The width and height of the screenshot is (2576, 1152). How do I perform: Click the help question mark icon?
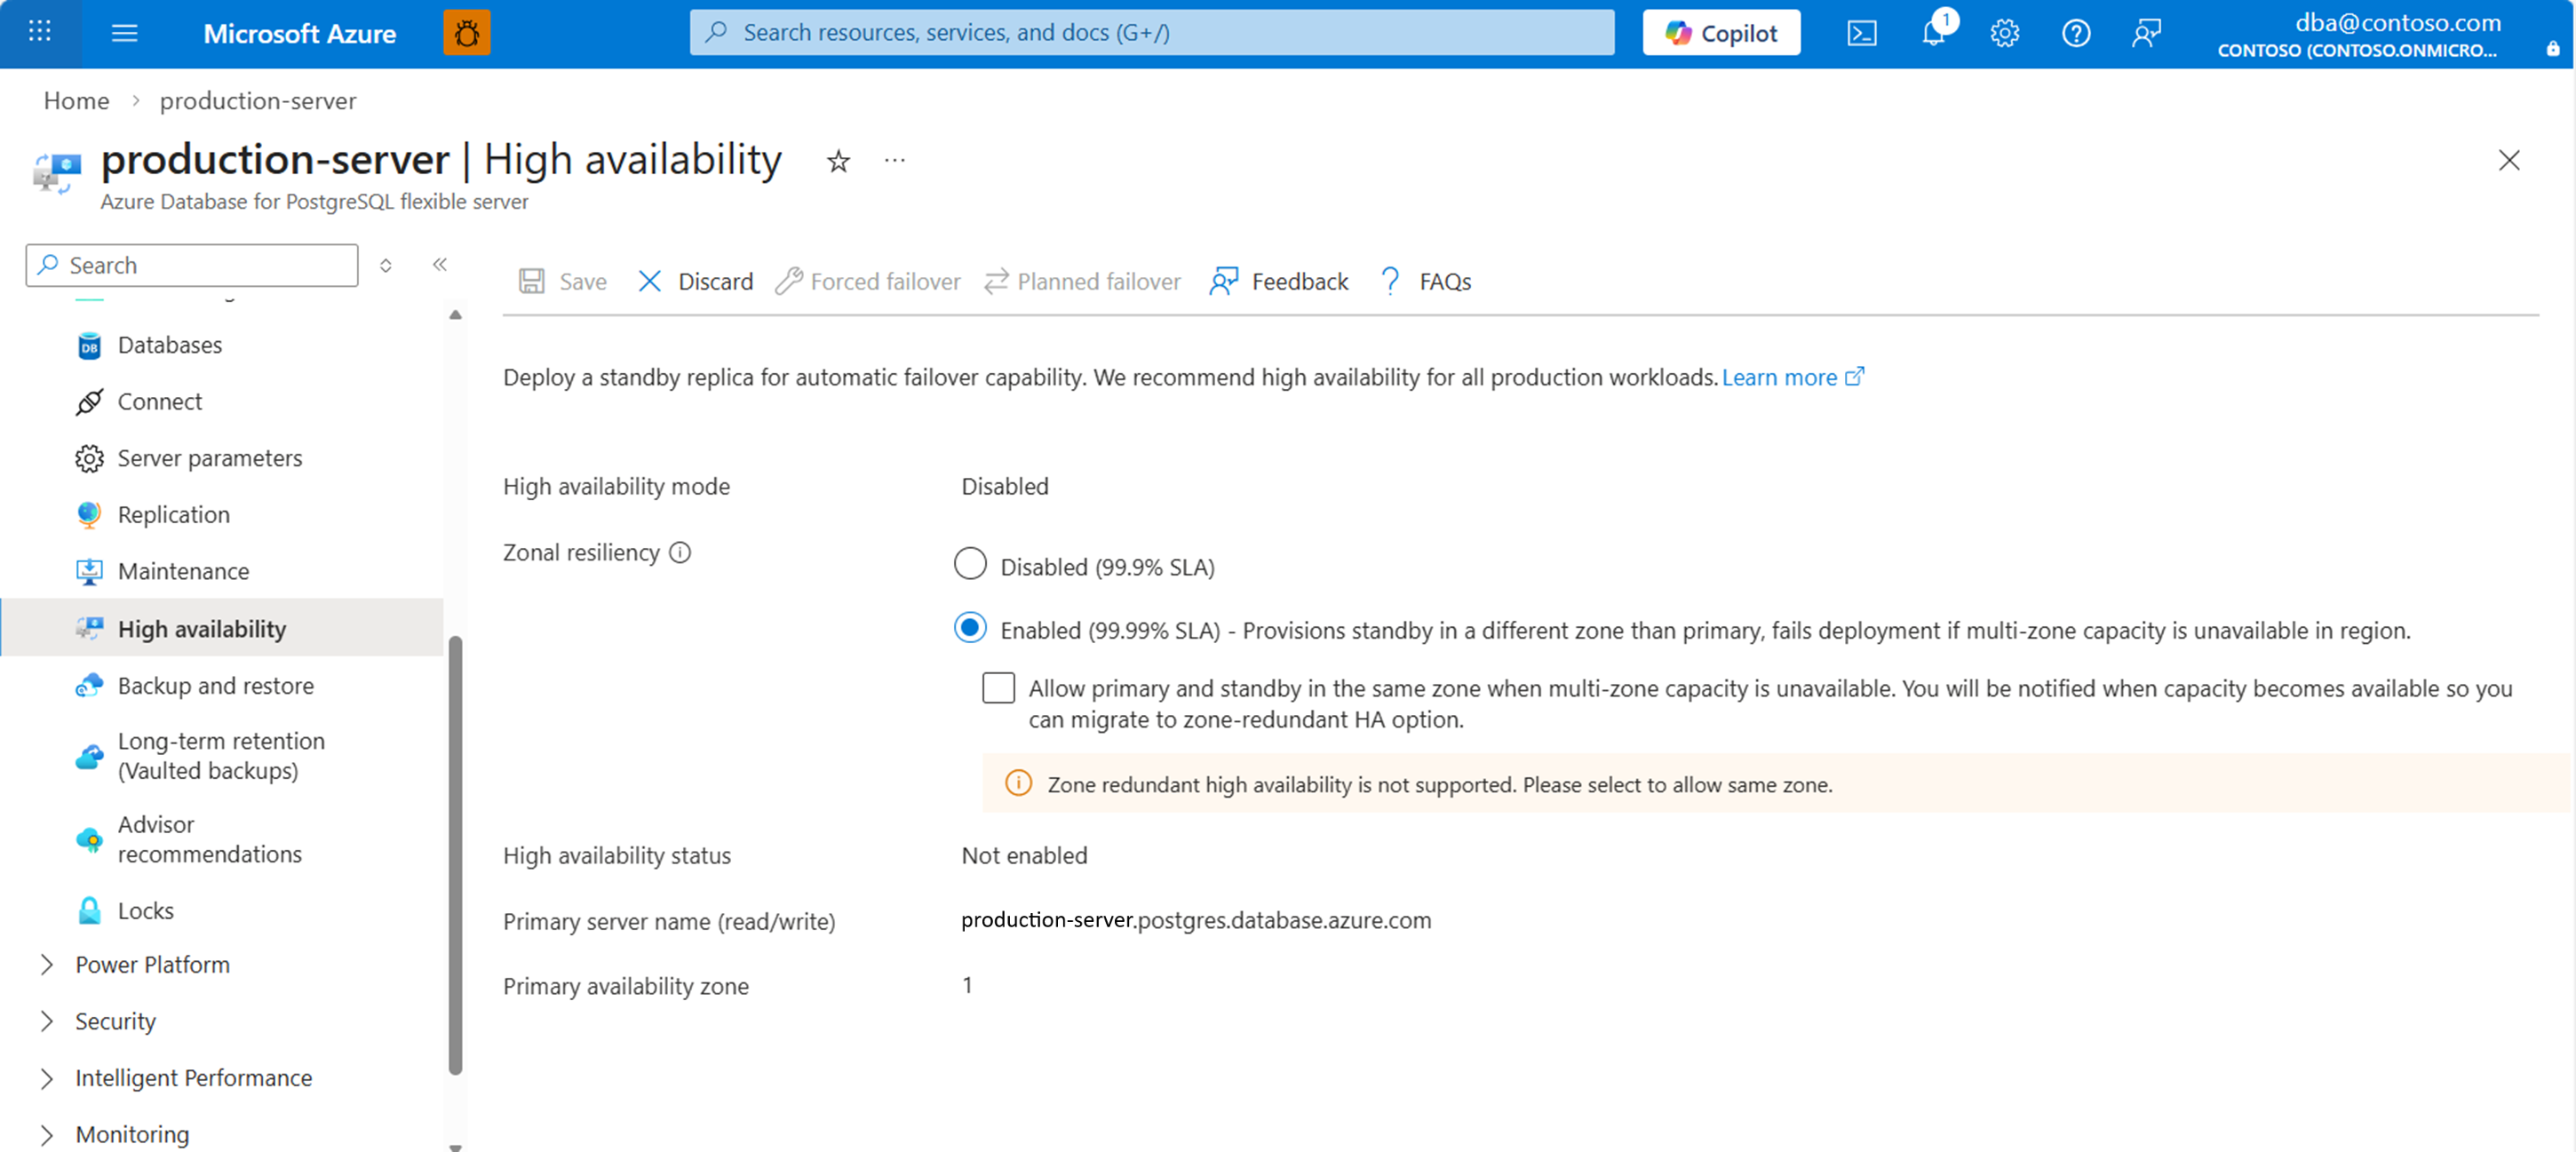[x=2075, y=33]
